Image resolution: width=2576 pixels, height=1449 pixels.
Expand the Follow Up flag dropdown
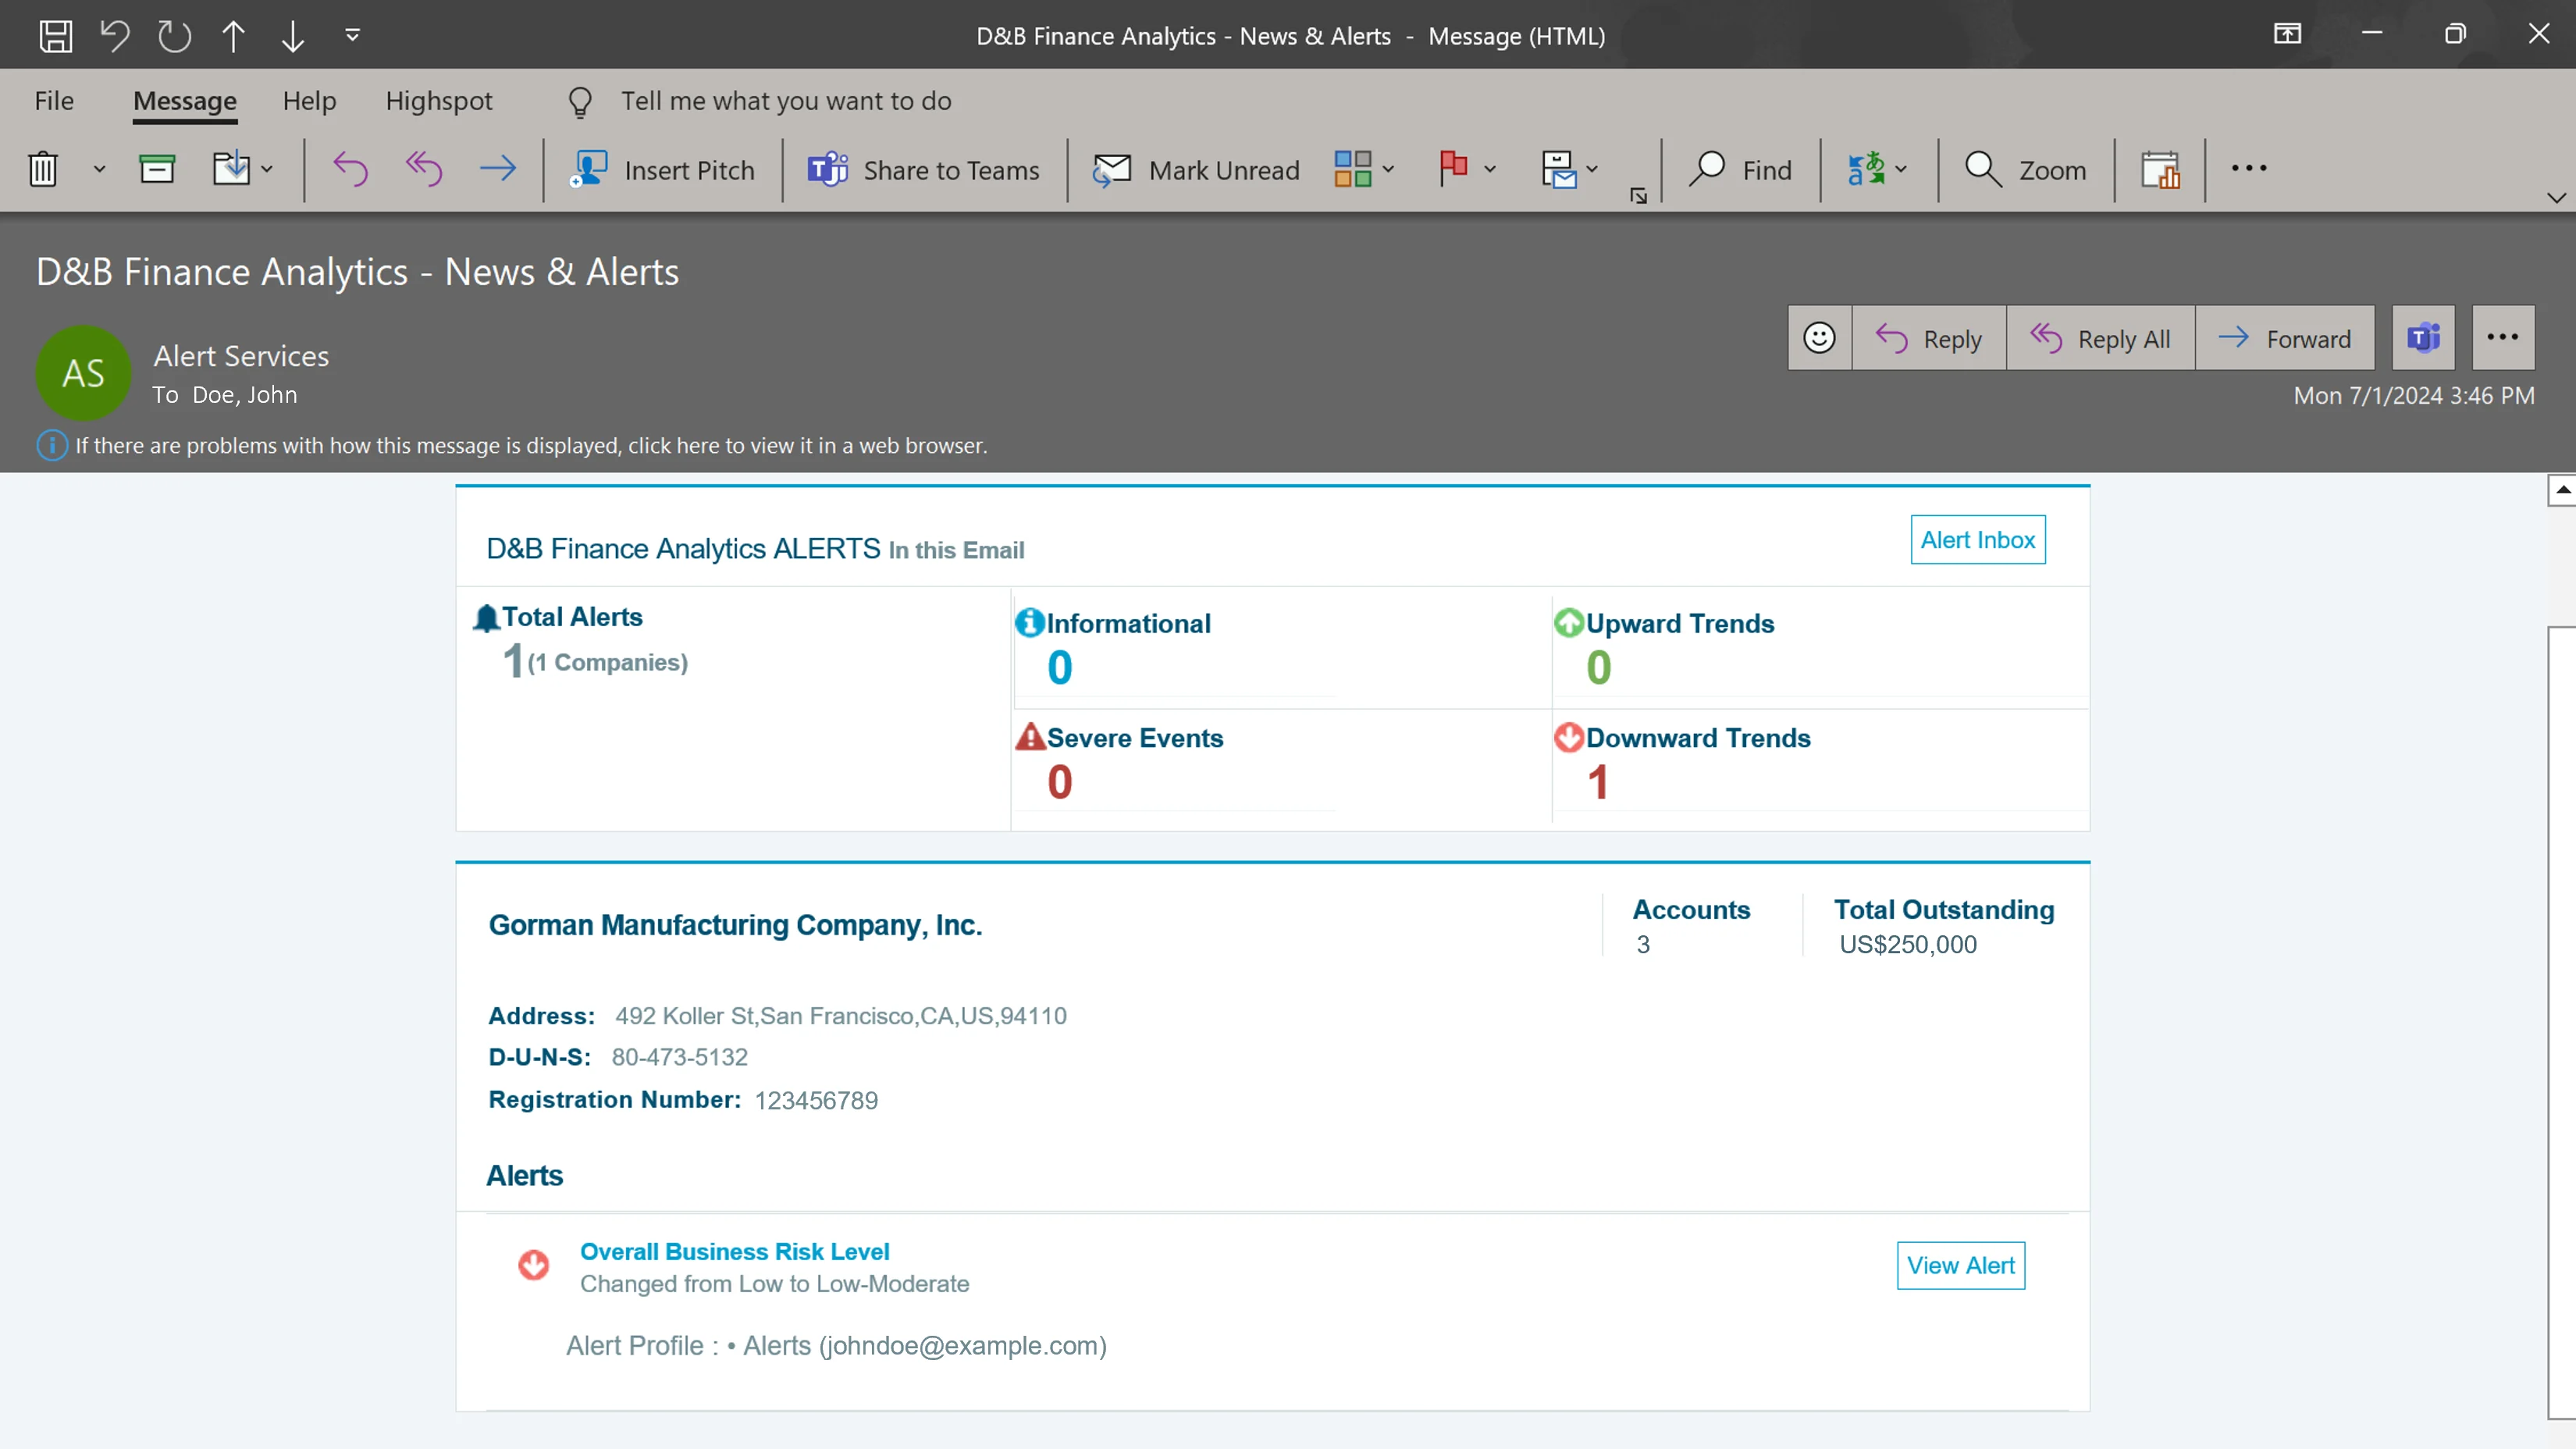tap(1490, 170)
